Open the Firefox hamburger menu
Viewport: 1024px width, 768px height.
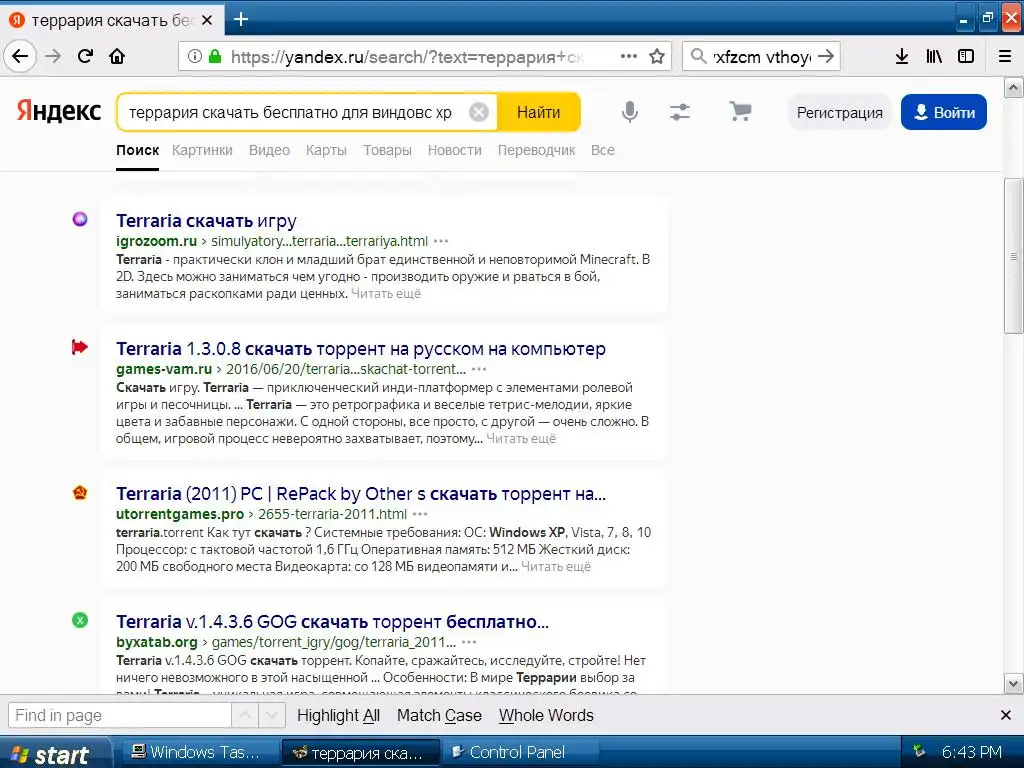[x=1004, y=56]
